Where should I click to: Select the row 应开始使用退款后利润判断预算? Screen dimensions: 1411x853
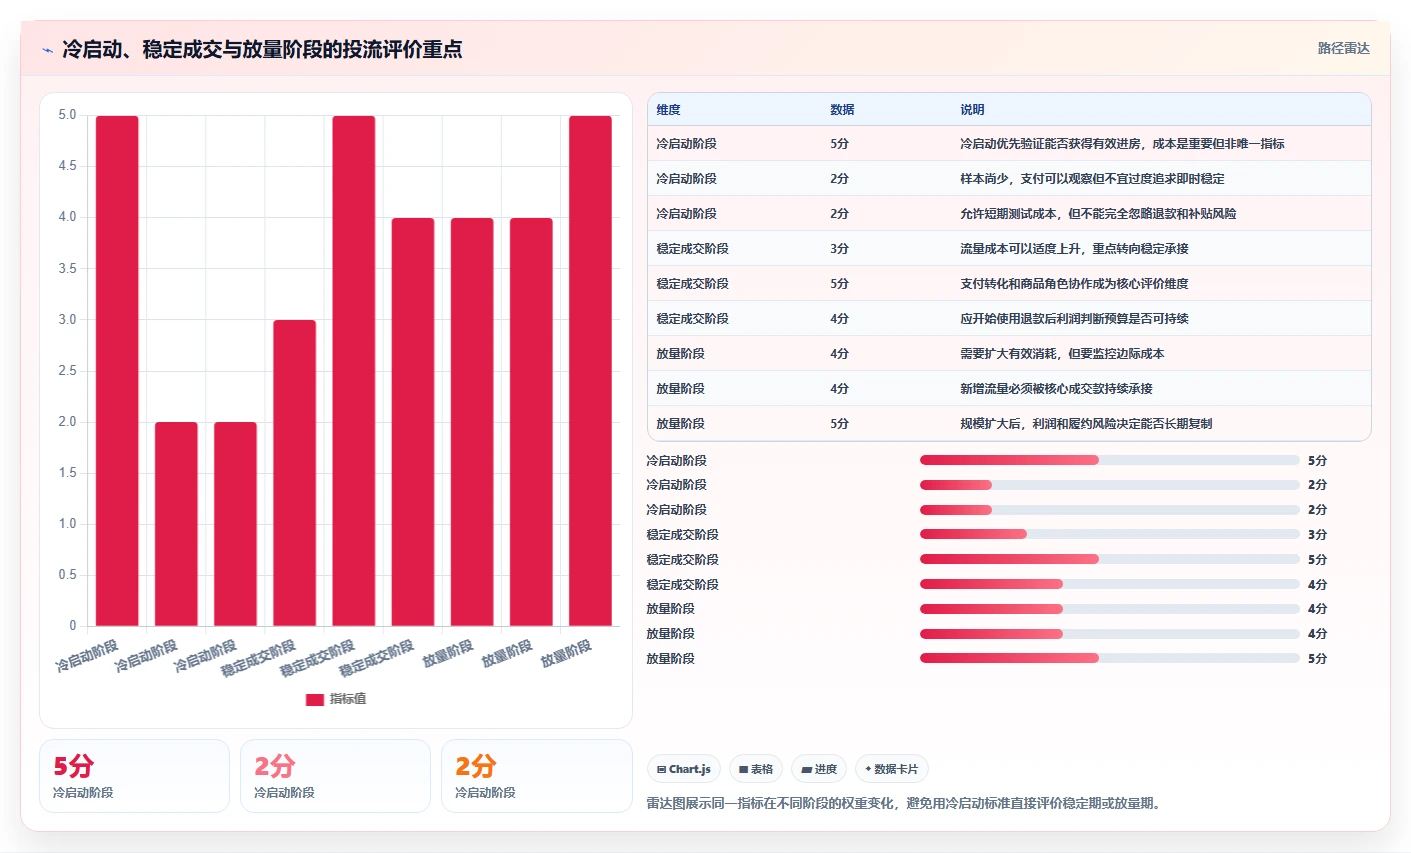point(1009,318)
